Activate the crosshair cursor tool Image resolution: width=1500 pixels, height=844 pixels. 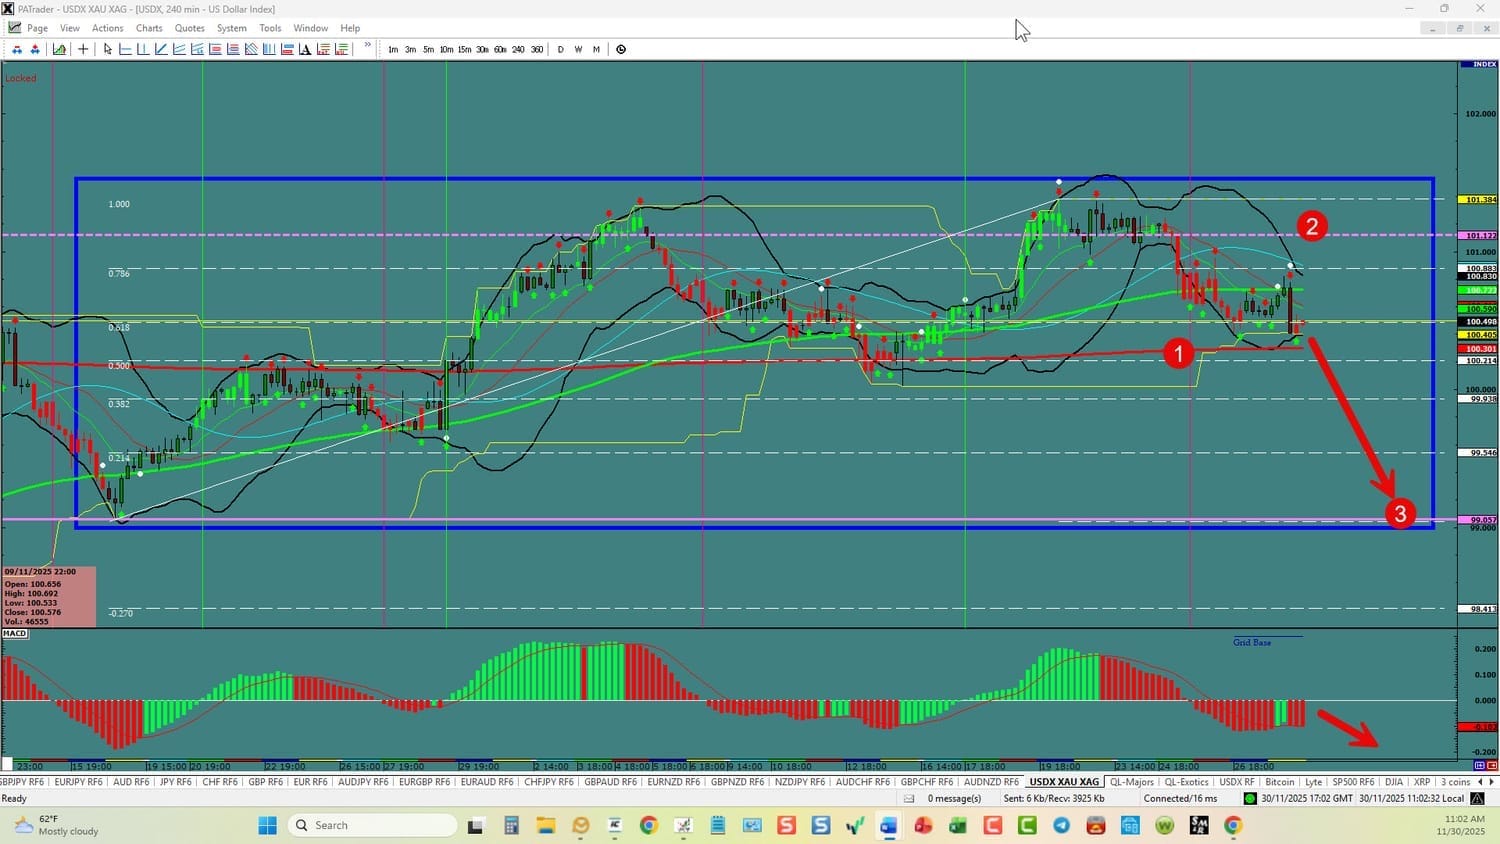(83, 49)
